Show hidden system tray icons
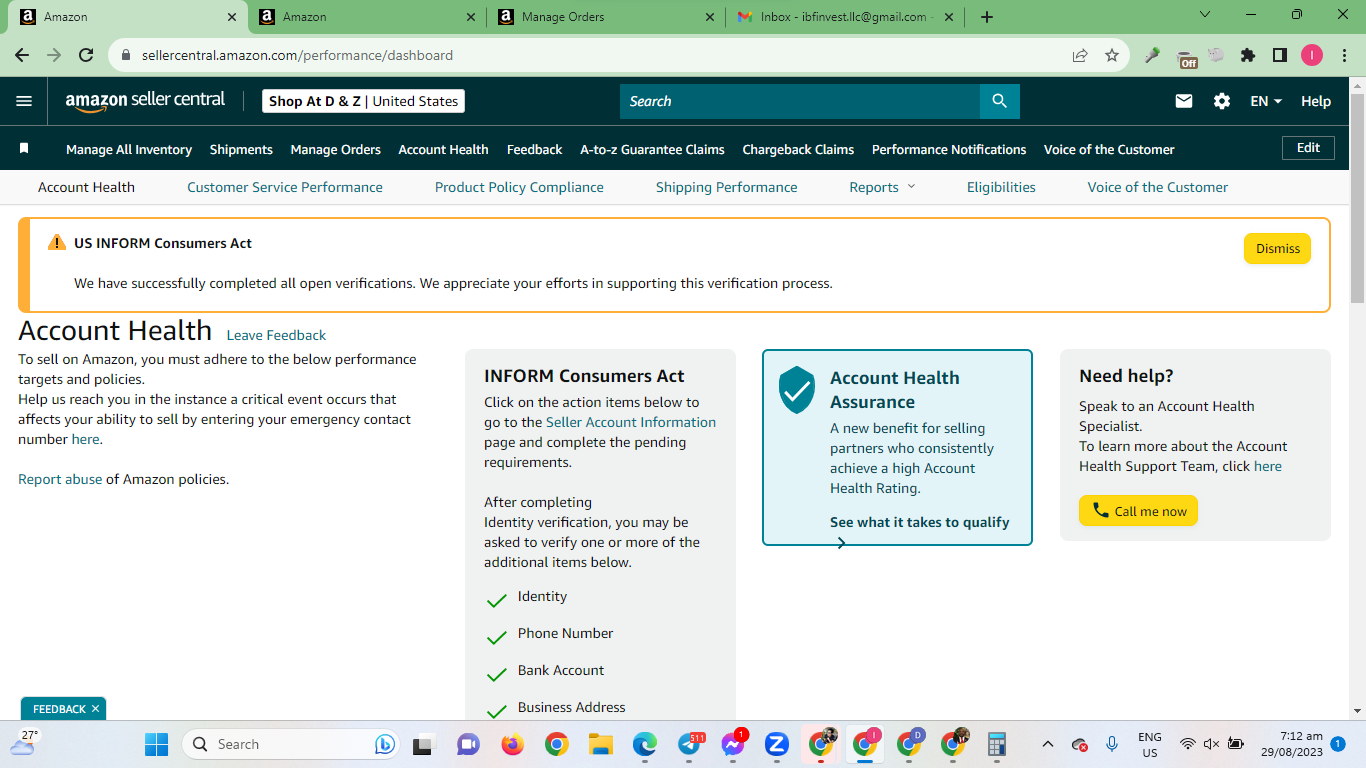Screen dimensions: 1366x768 point(1047,744)
